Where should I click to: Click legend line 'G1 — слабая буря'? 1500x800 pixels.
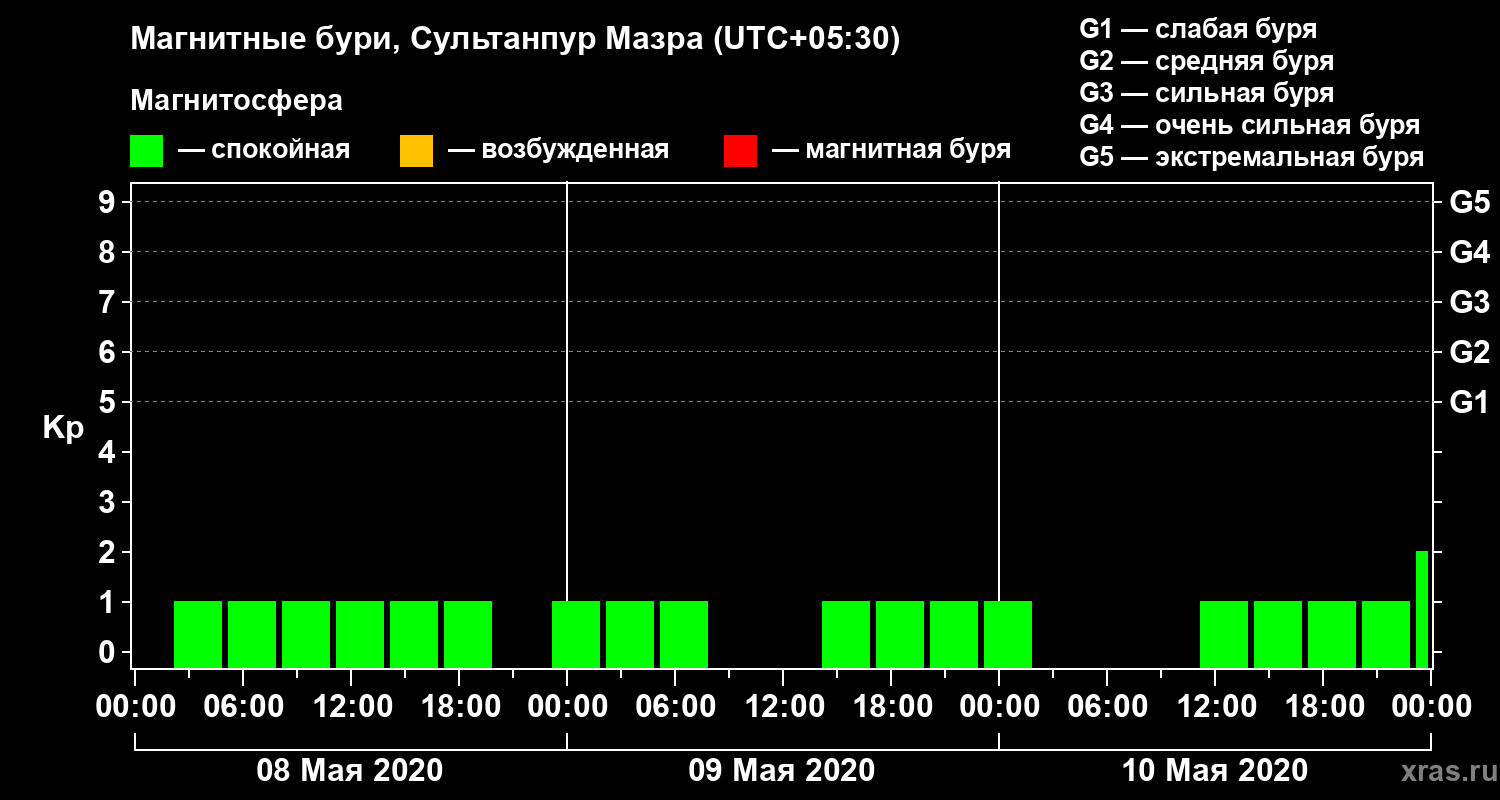(1198, 28)
